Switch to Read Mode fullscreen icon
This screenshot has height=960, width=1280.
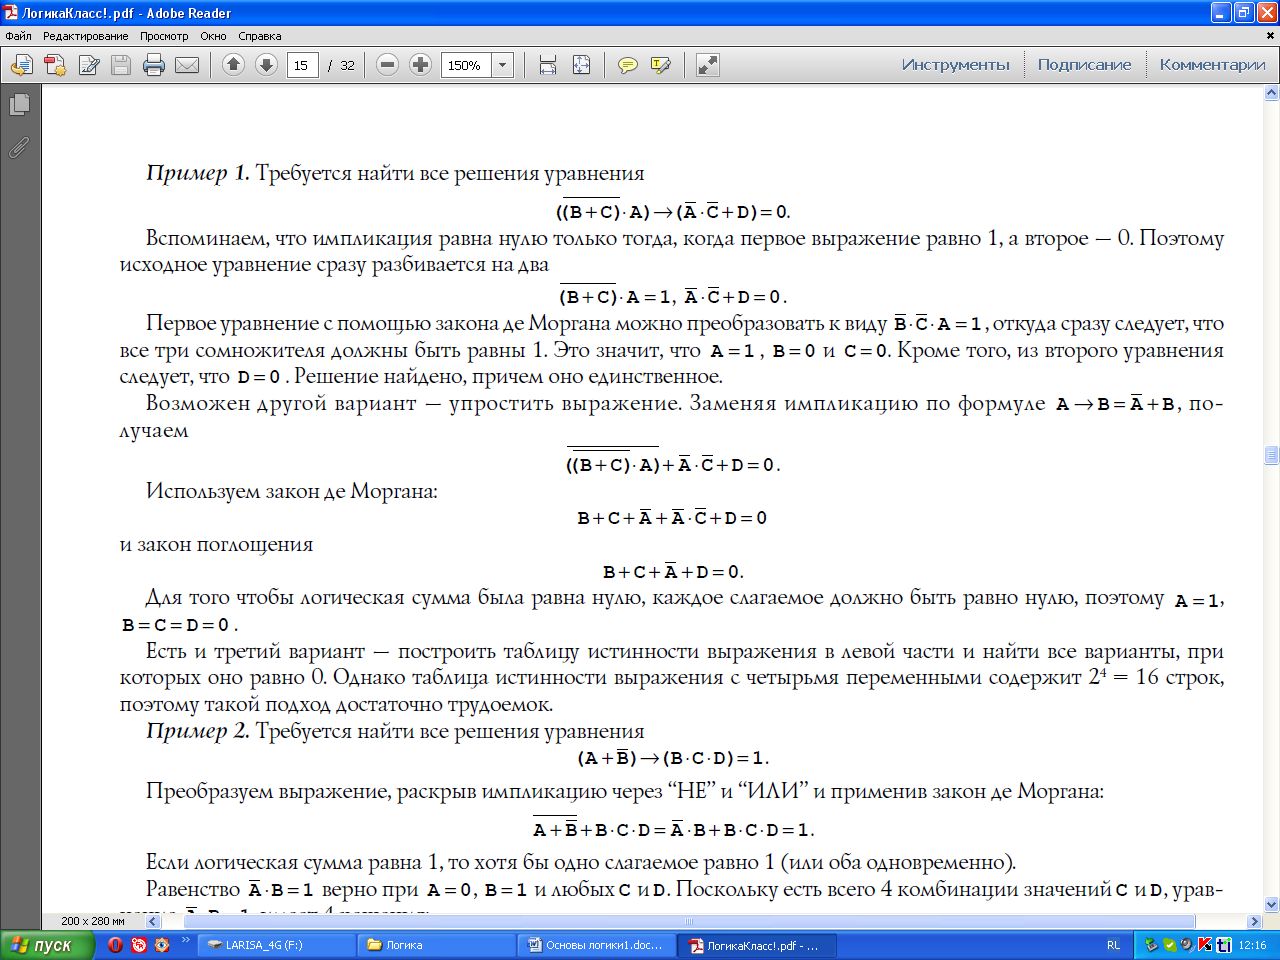tap(708, 65)
